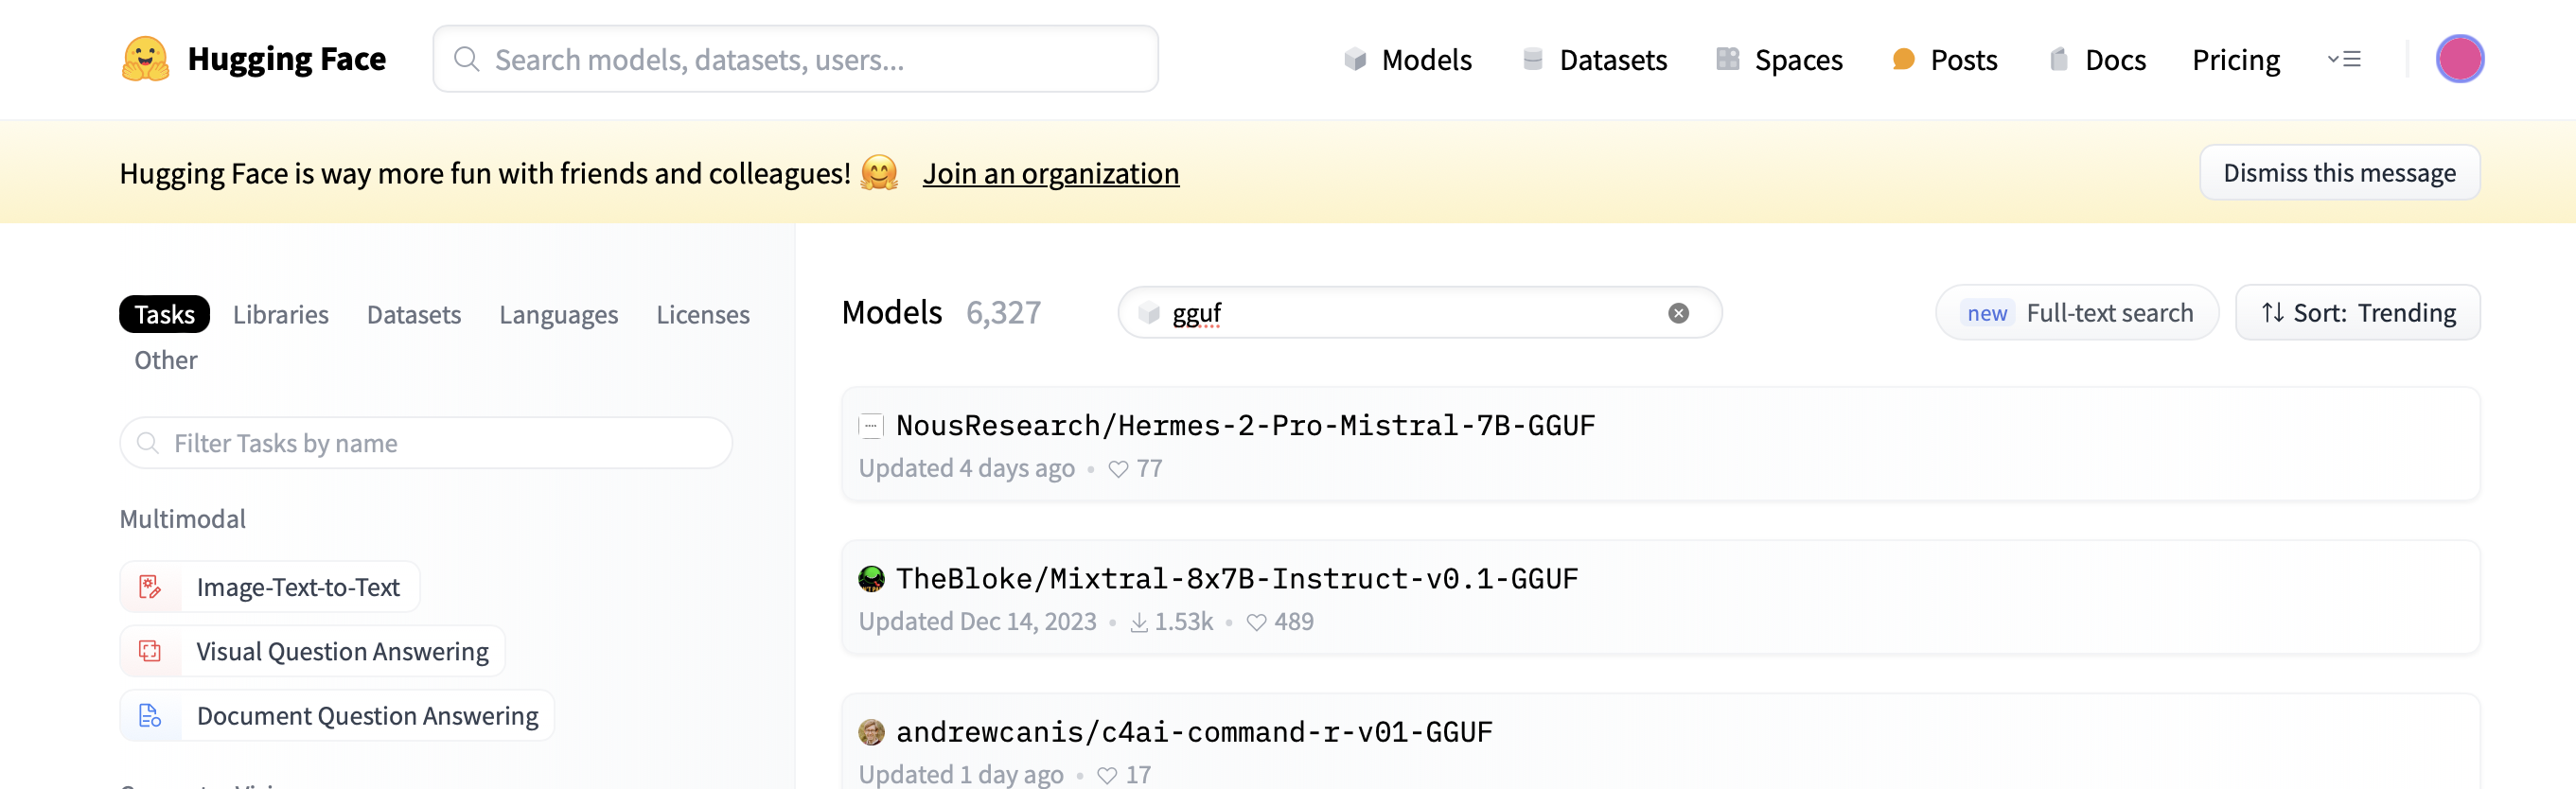This screenshot has height=789, width=2576.
Task: Click the Models 6,327 count heading
Action: (941, 313)
